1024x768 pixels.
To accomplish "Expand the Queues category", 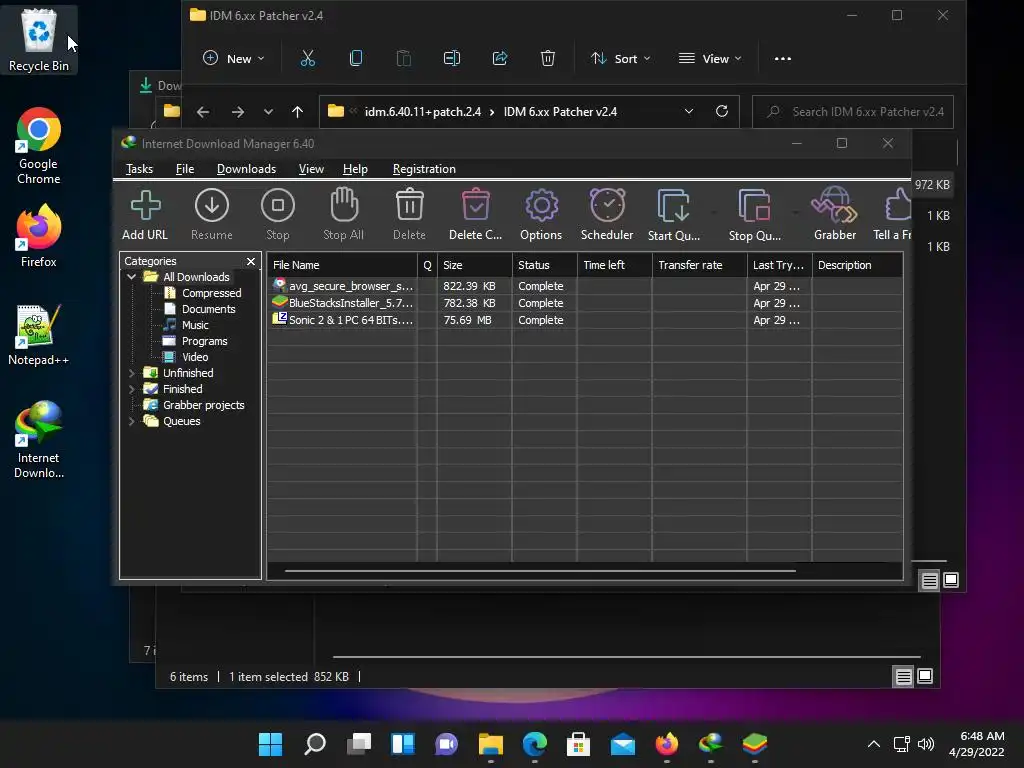I will tap(132, 421).
